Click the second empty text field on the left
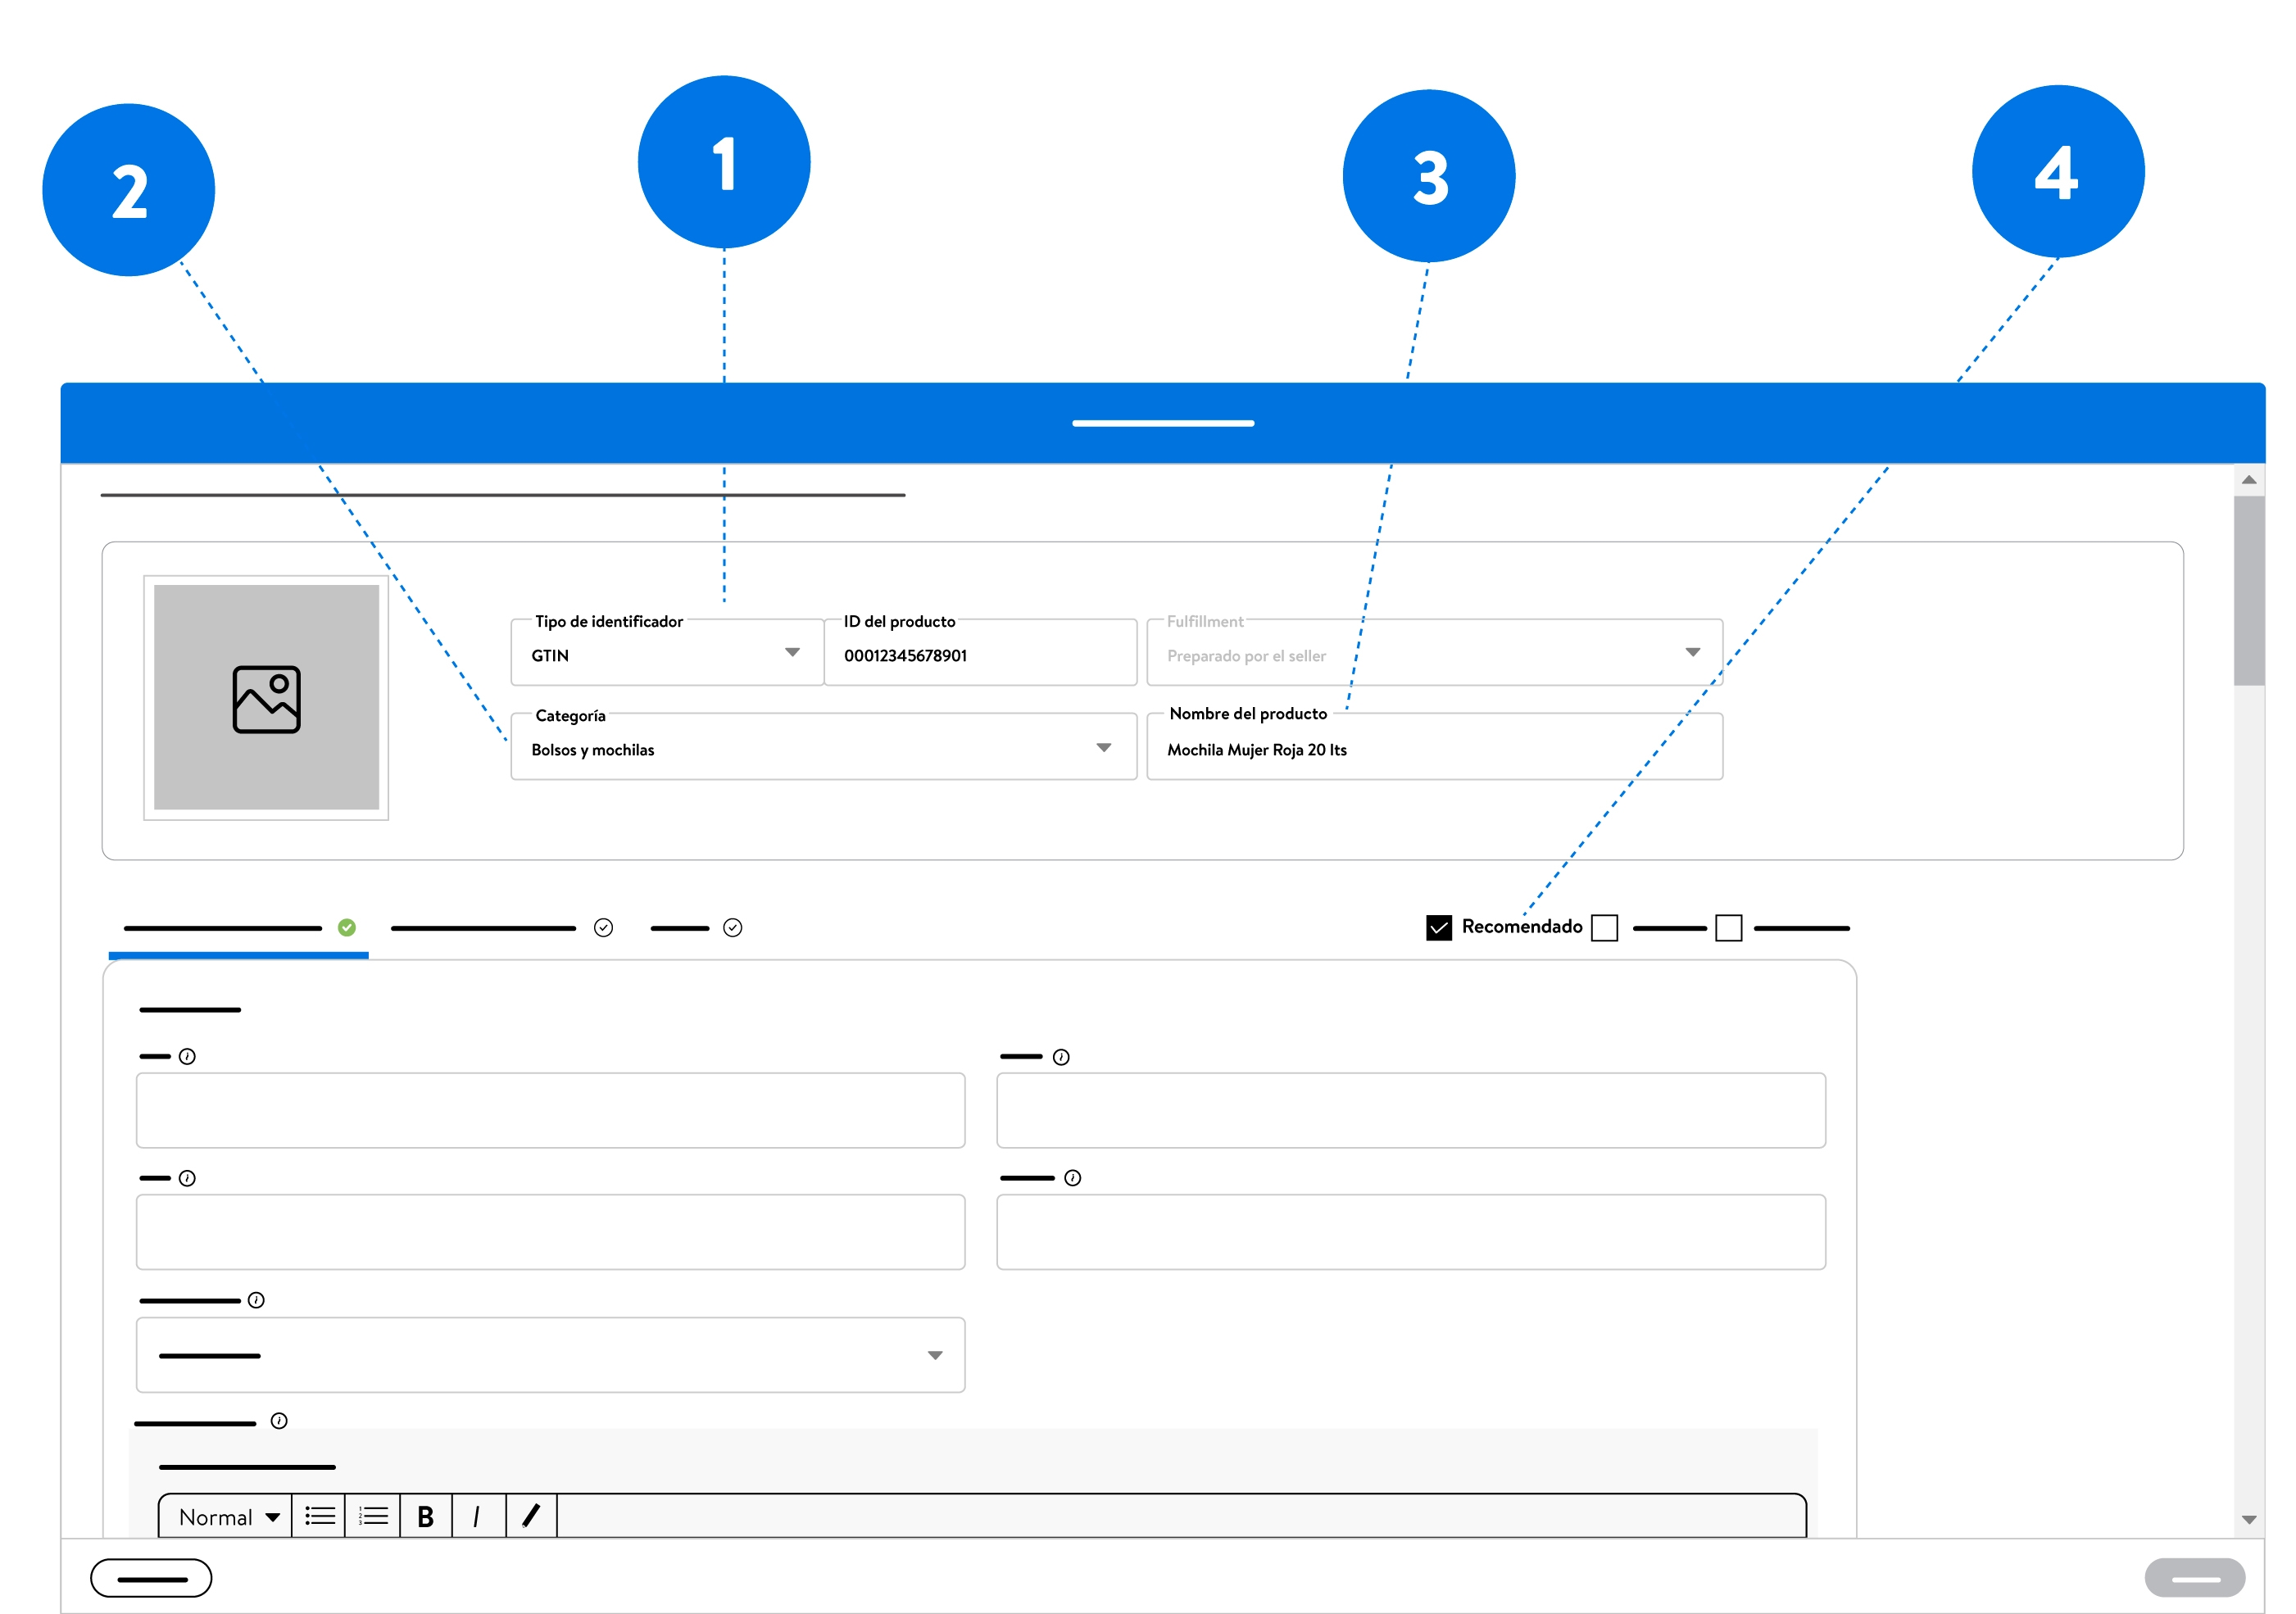 click(x=551, y=1232)
